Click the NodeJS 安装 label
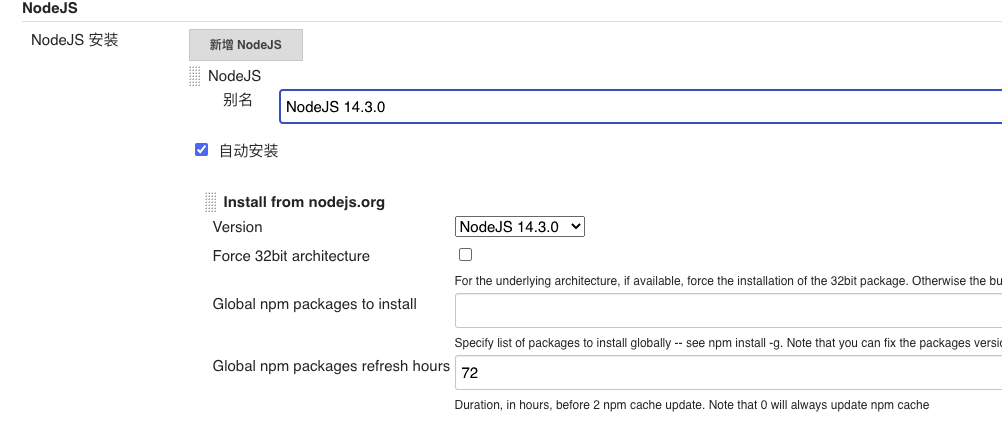The width and height of the screenshot is (1002, 421). 75,41
